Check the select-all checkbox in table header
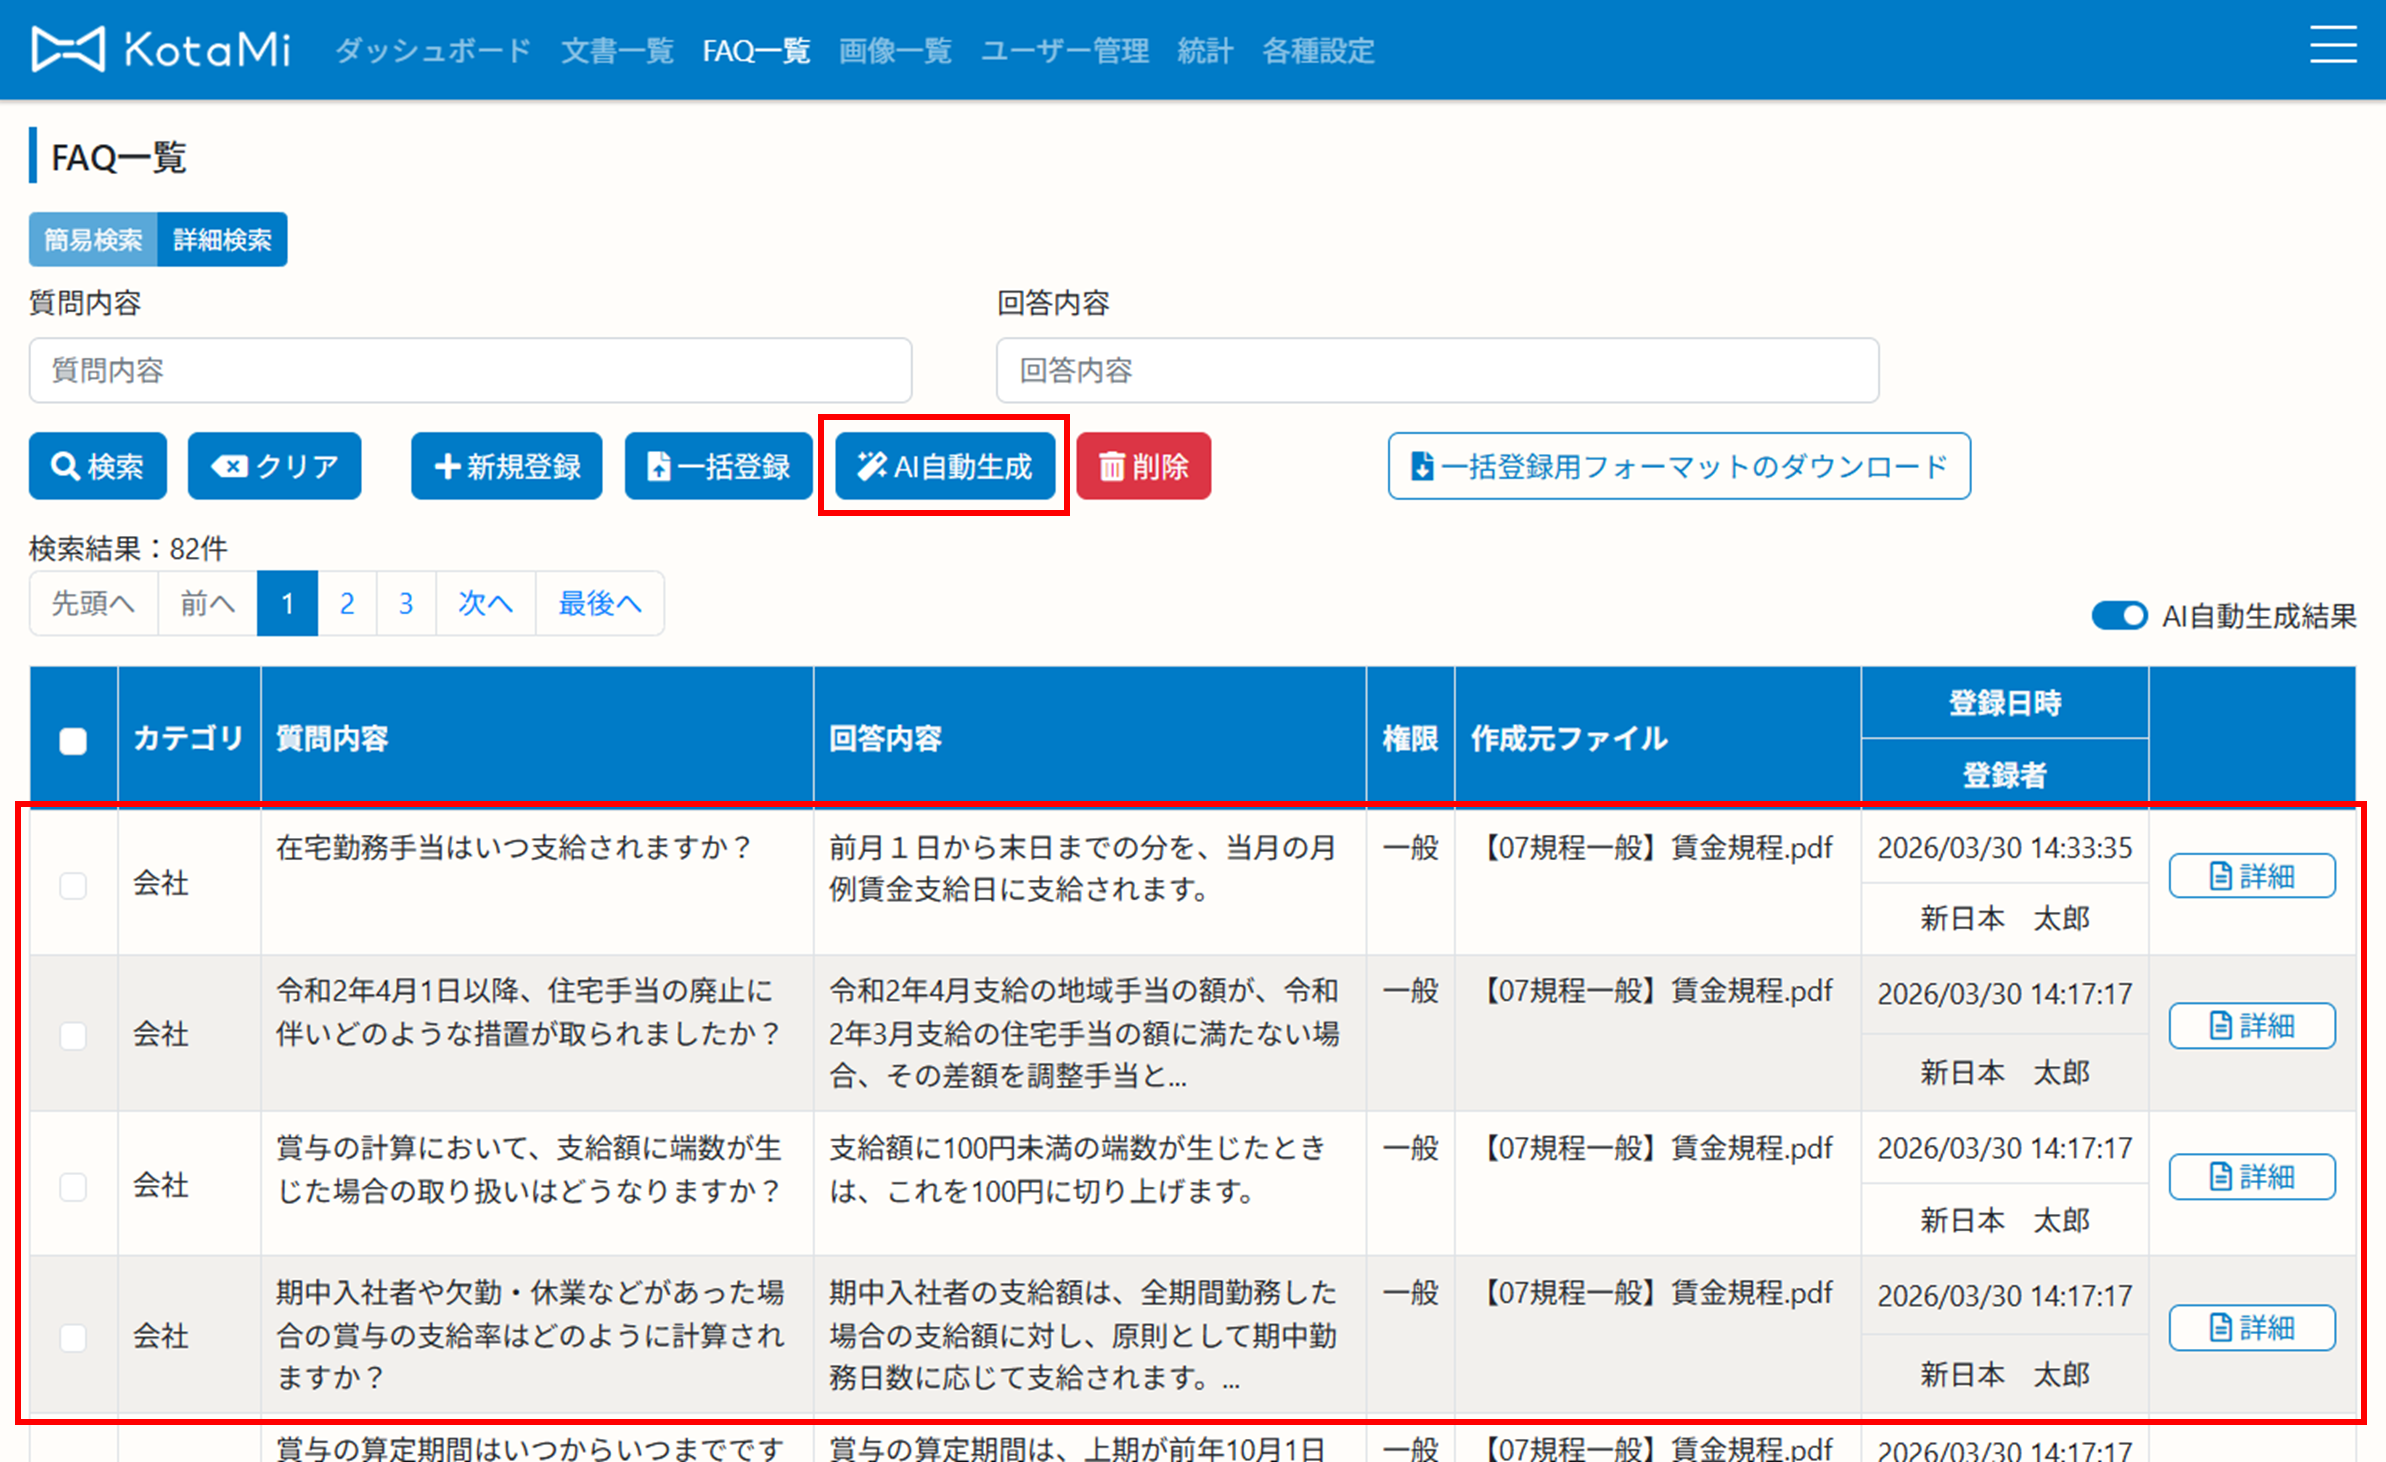Viewport: 2386px width, 1462px height. click(x=73, y=741)
